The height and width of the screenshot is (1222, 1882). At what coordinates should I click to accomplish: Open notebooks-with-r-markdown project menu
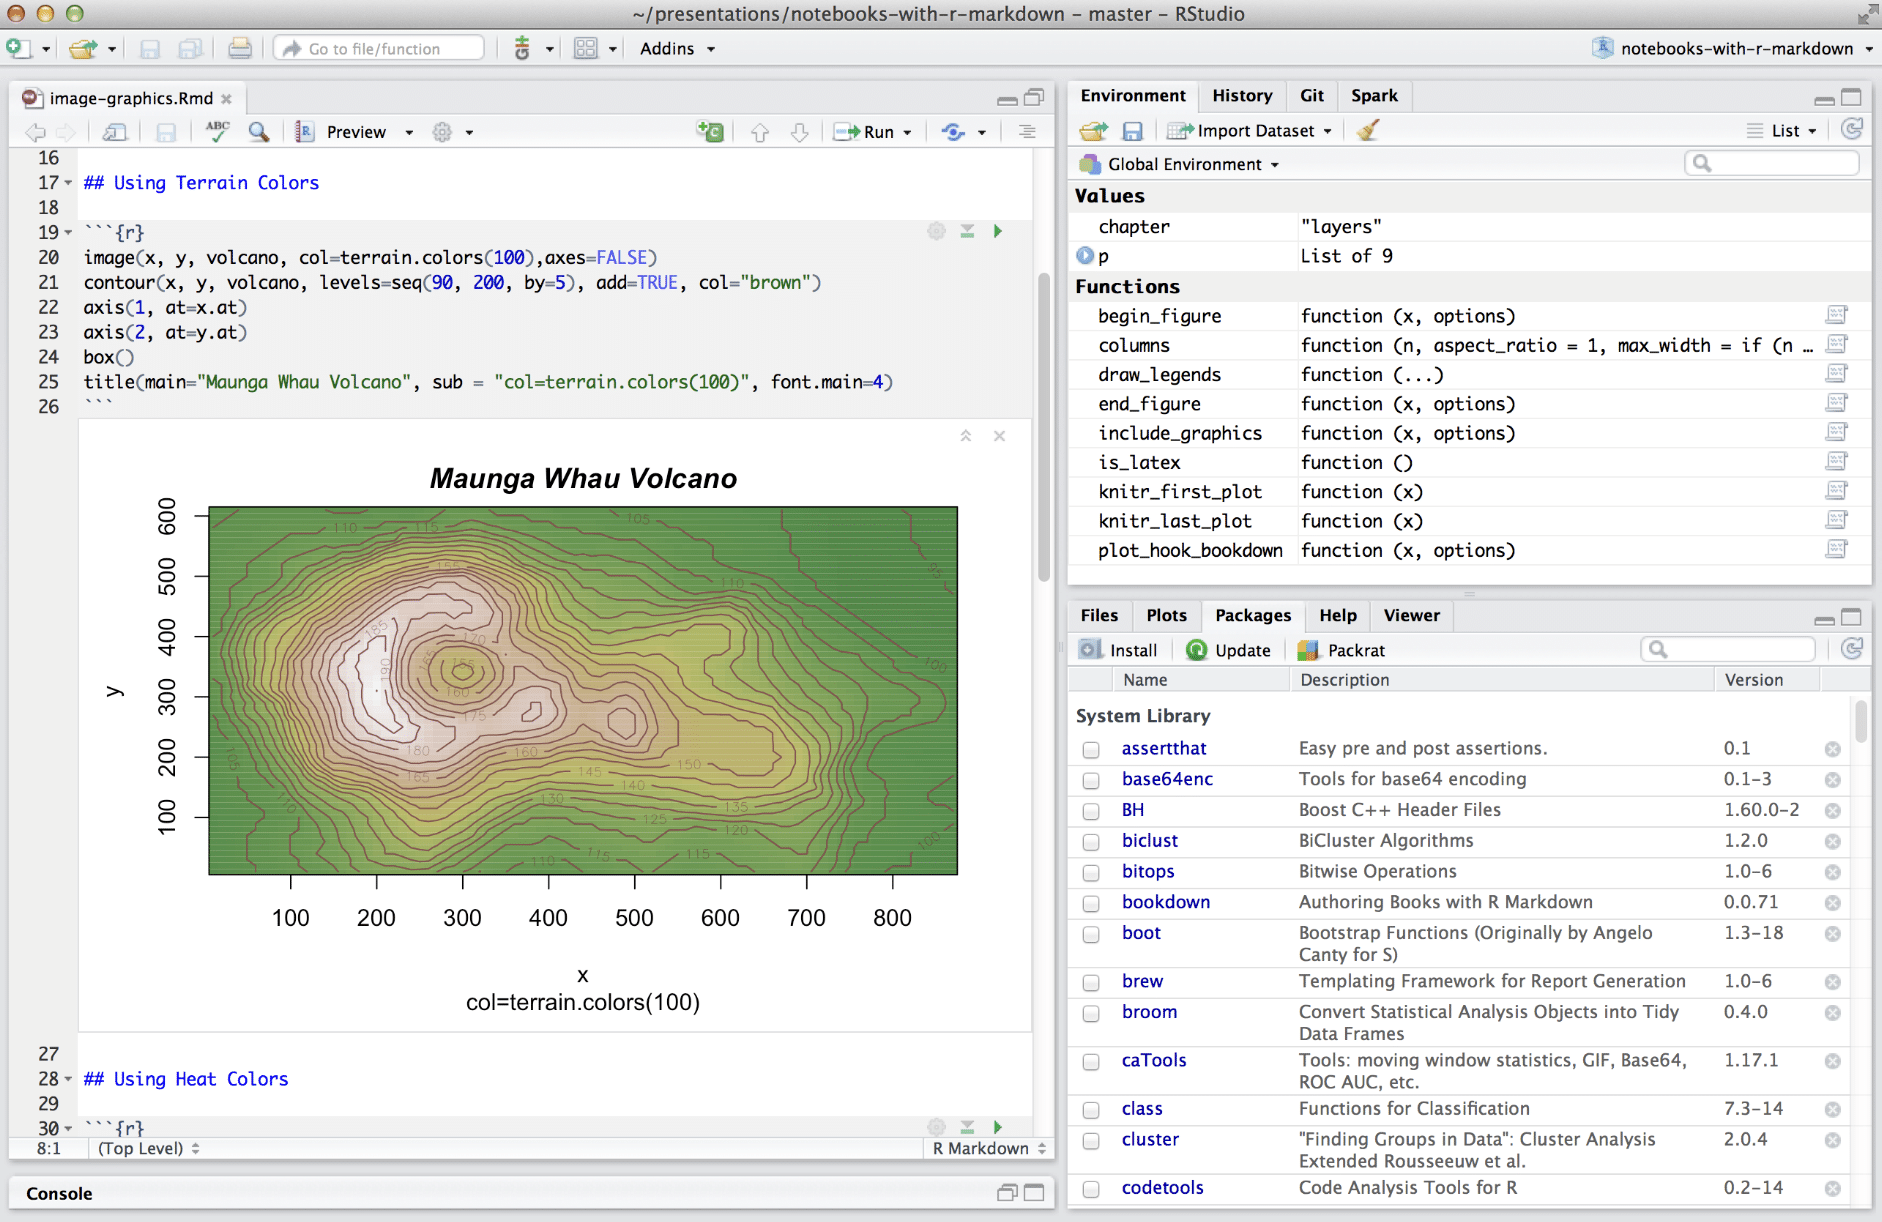point(1733,48)
